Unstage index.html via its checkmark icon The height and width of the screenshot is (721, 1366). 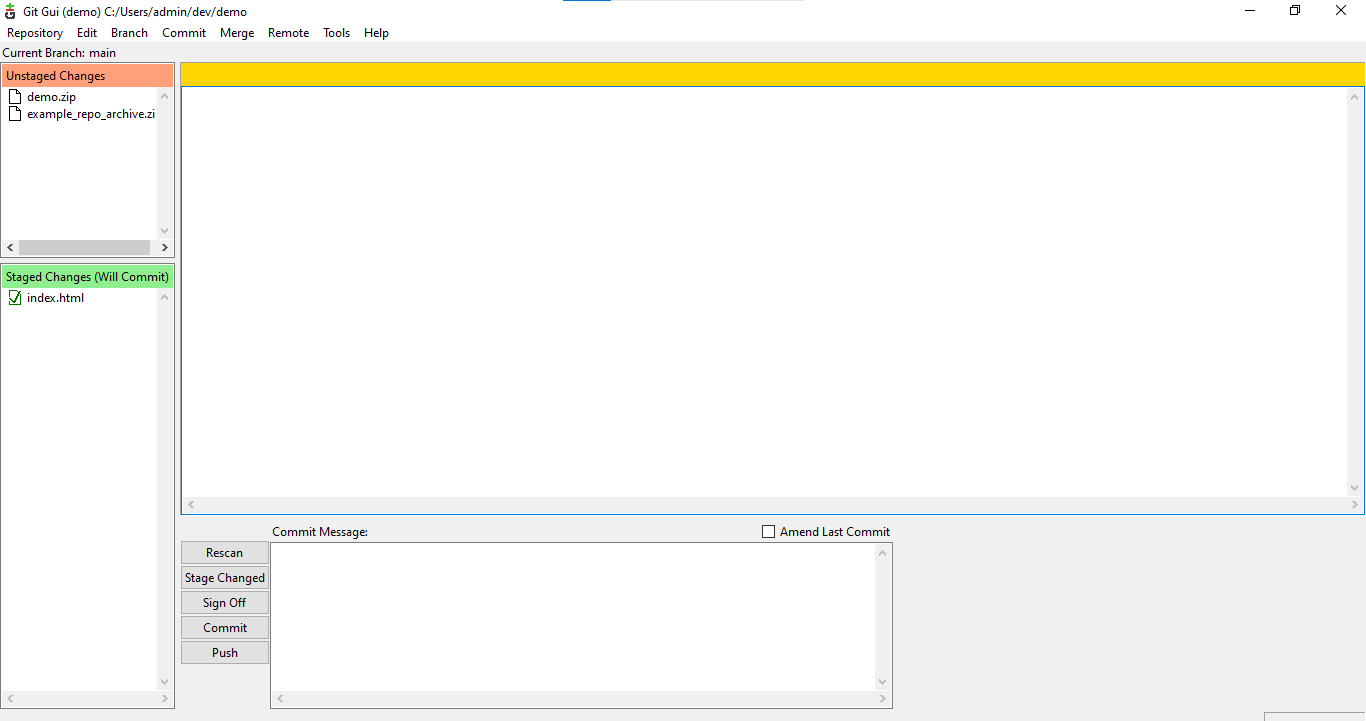[x=14, y=298]
